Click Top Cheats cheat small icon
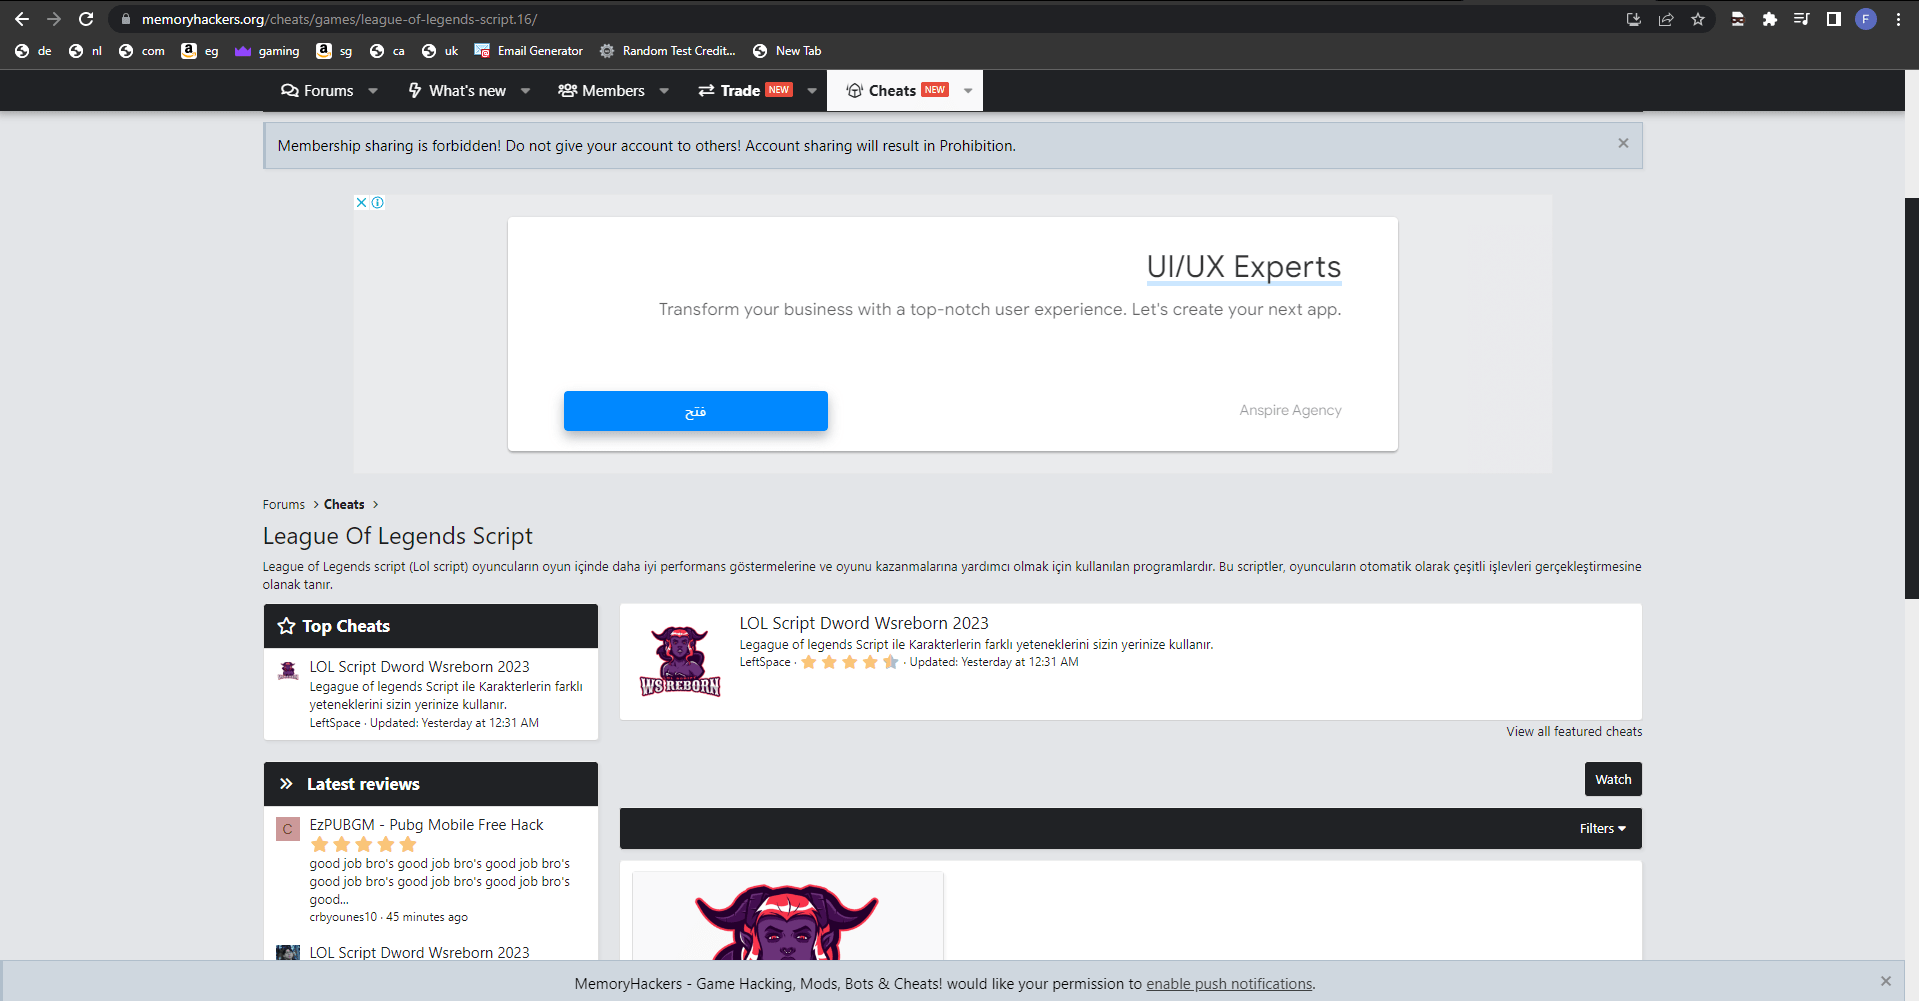The height and width of the screenshot is (1001, 1919). tap(288, 671)
